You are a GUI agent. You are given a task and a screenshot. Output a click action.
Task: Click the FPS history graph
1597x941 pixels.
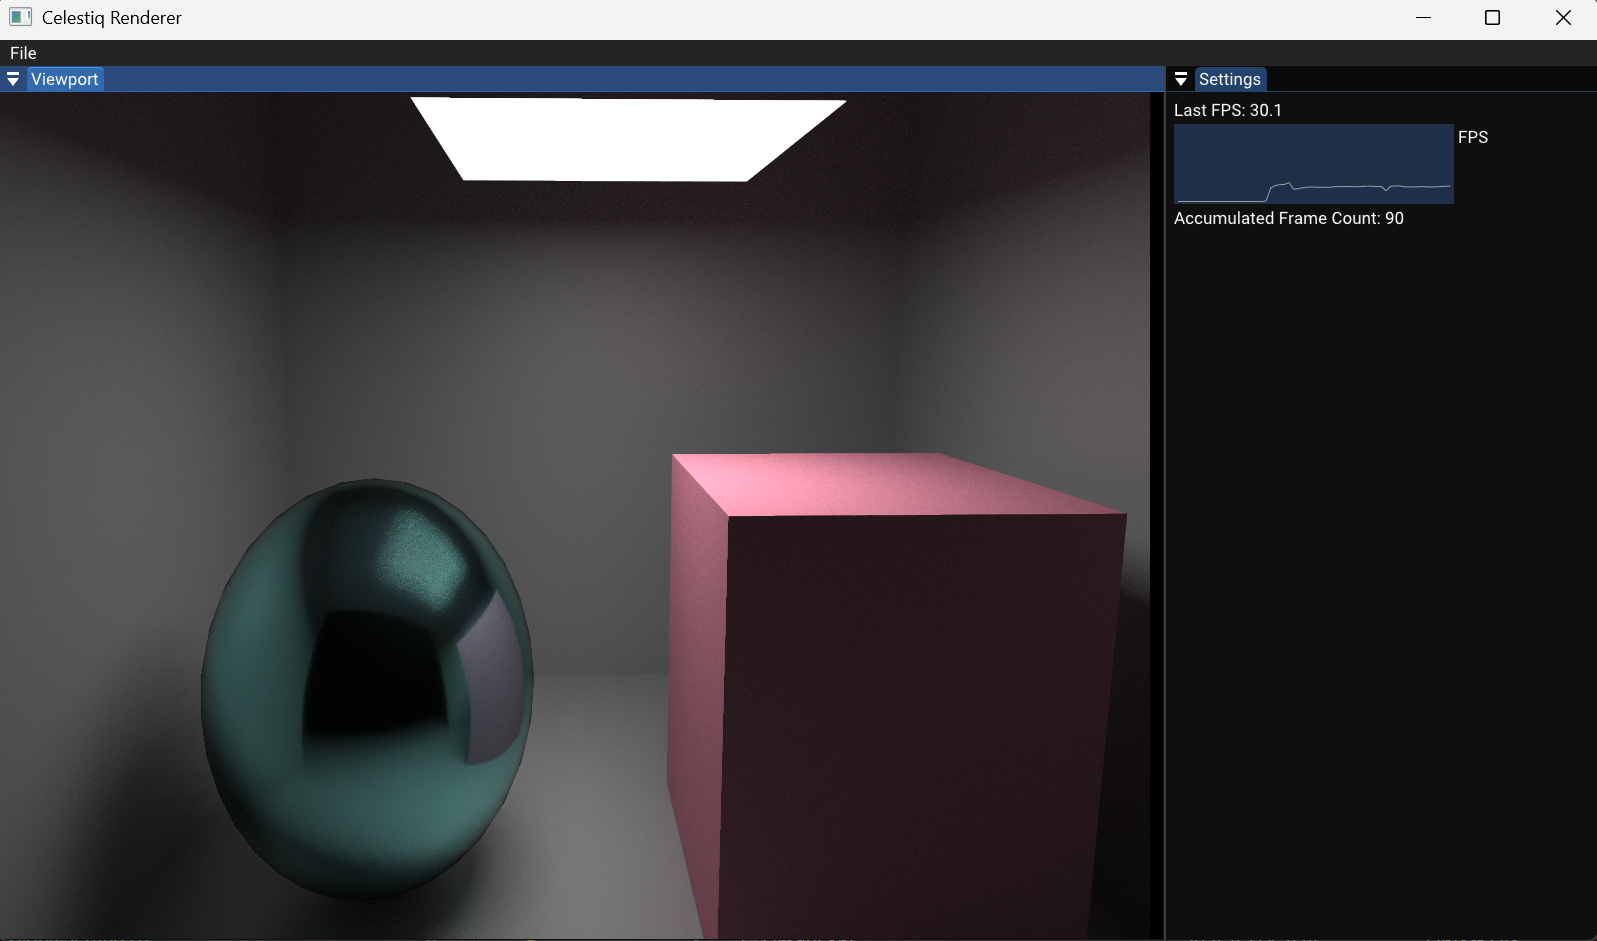(x=1313, y=164)
